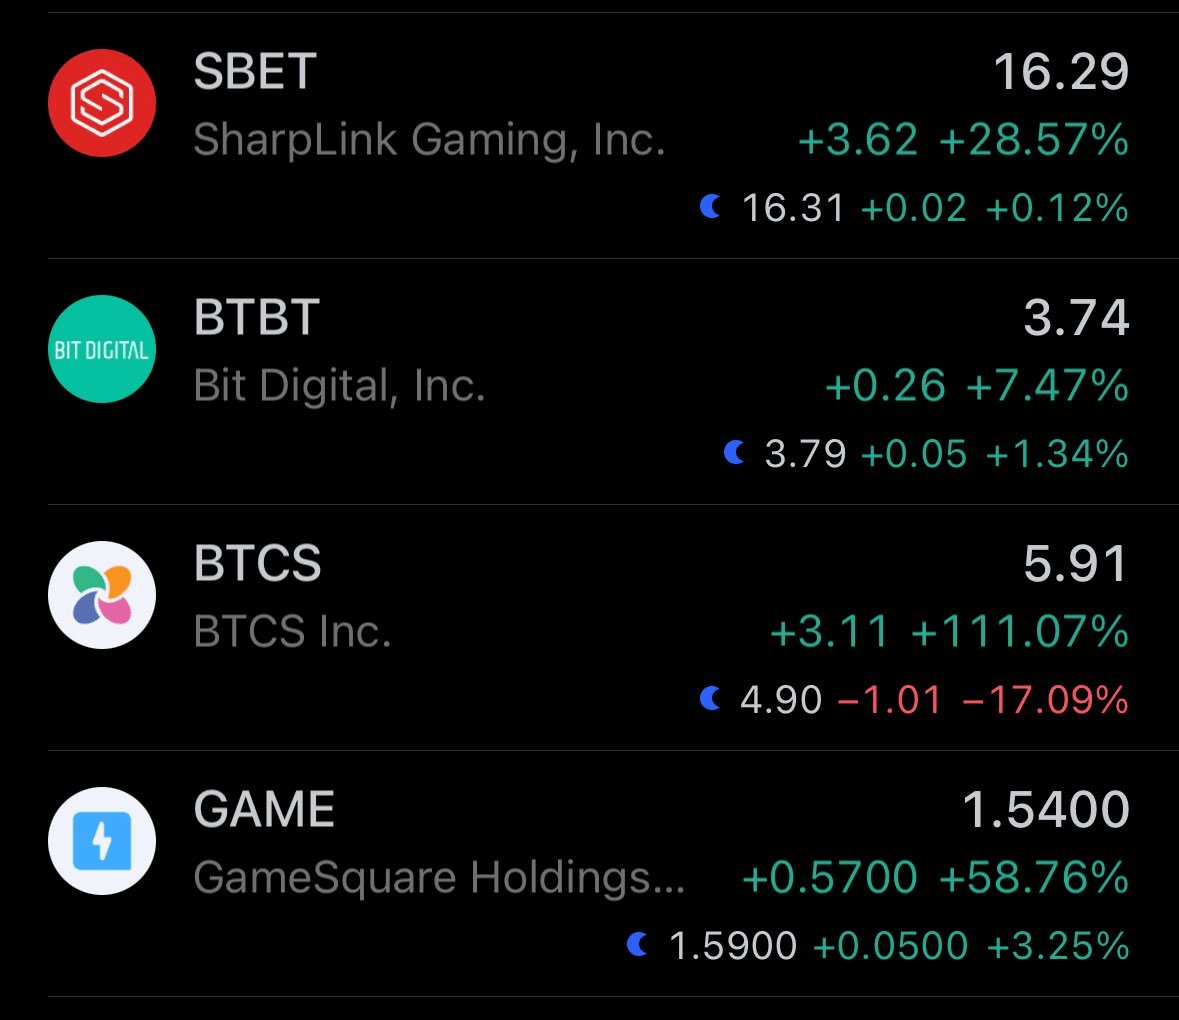Screen dimensions: 1179x1020
Task: Tap the SharpLink Gaming red logo icon
Action: [x=102, y=103]
